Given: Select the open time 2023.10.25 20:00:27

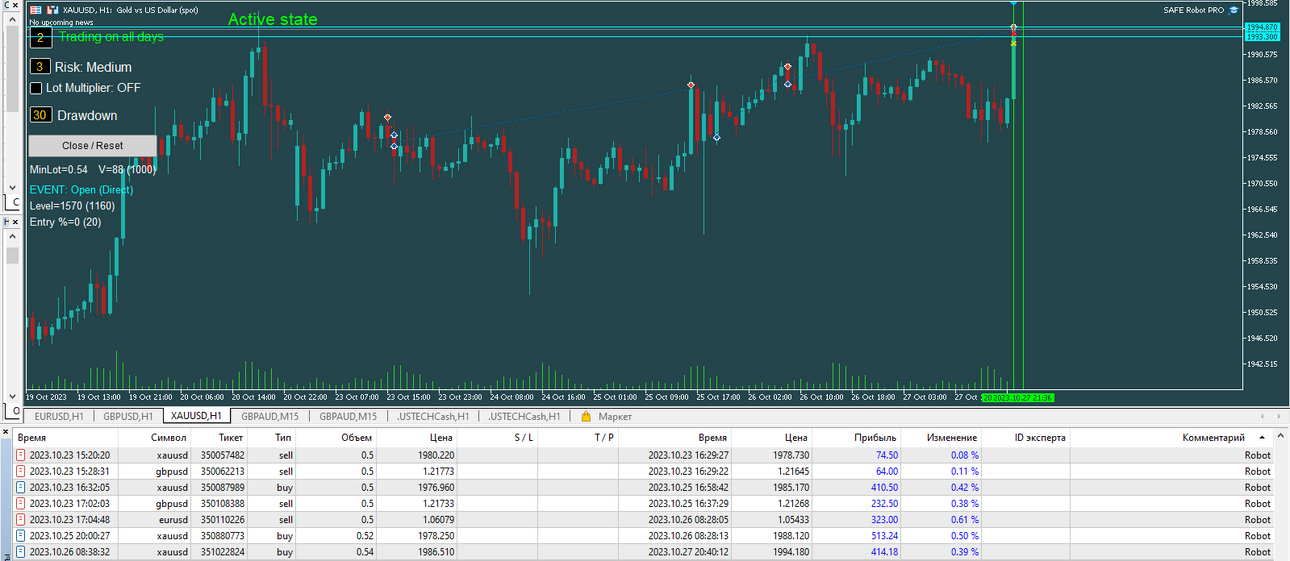Looking at the screenshot, I should (69, 536).
